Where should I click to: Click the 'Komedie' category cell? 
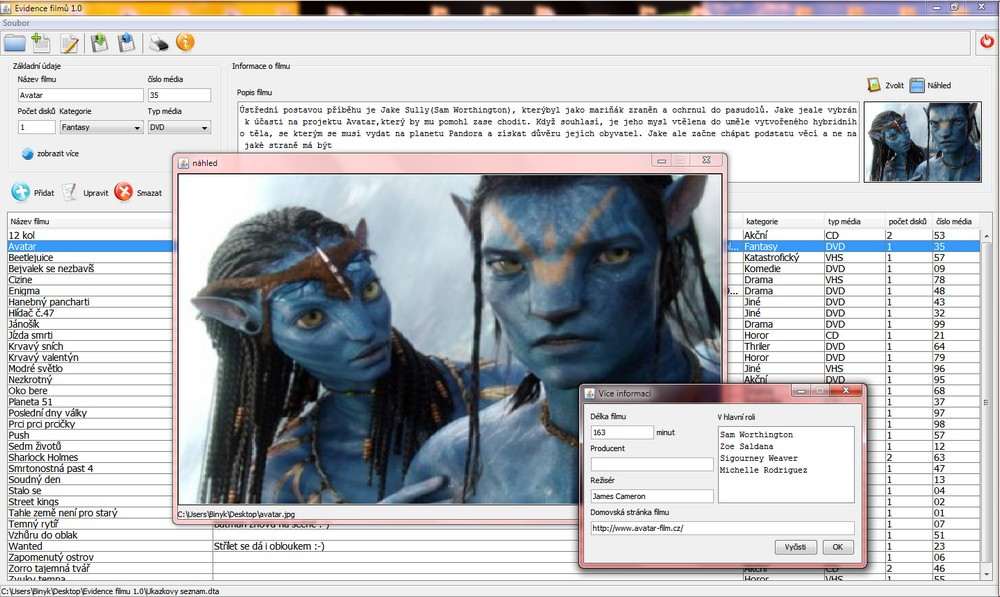(783, 269)
